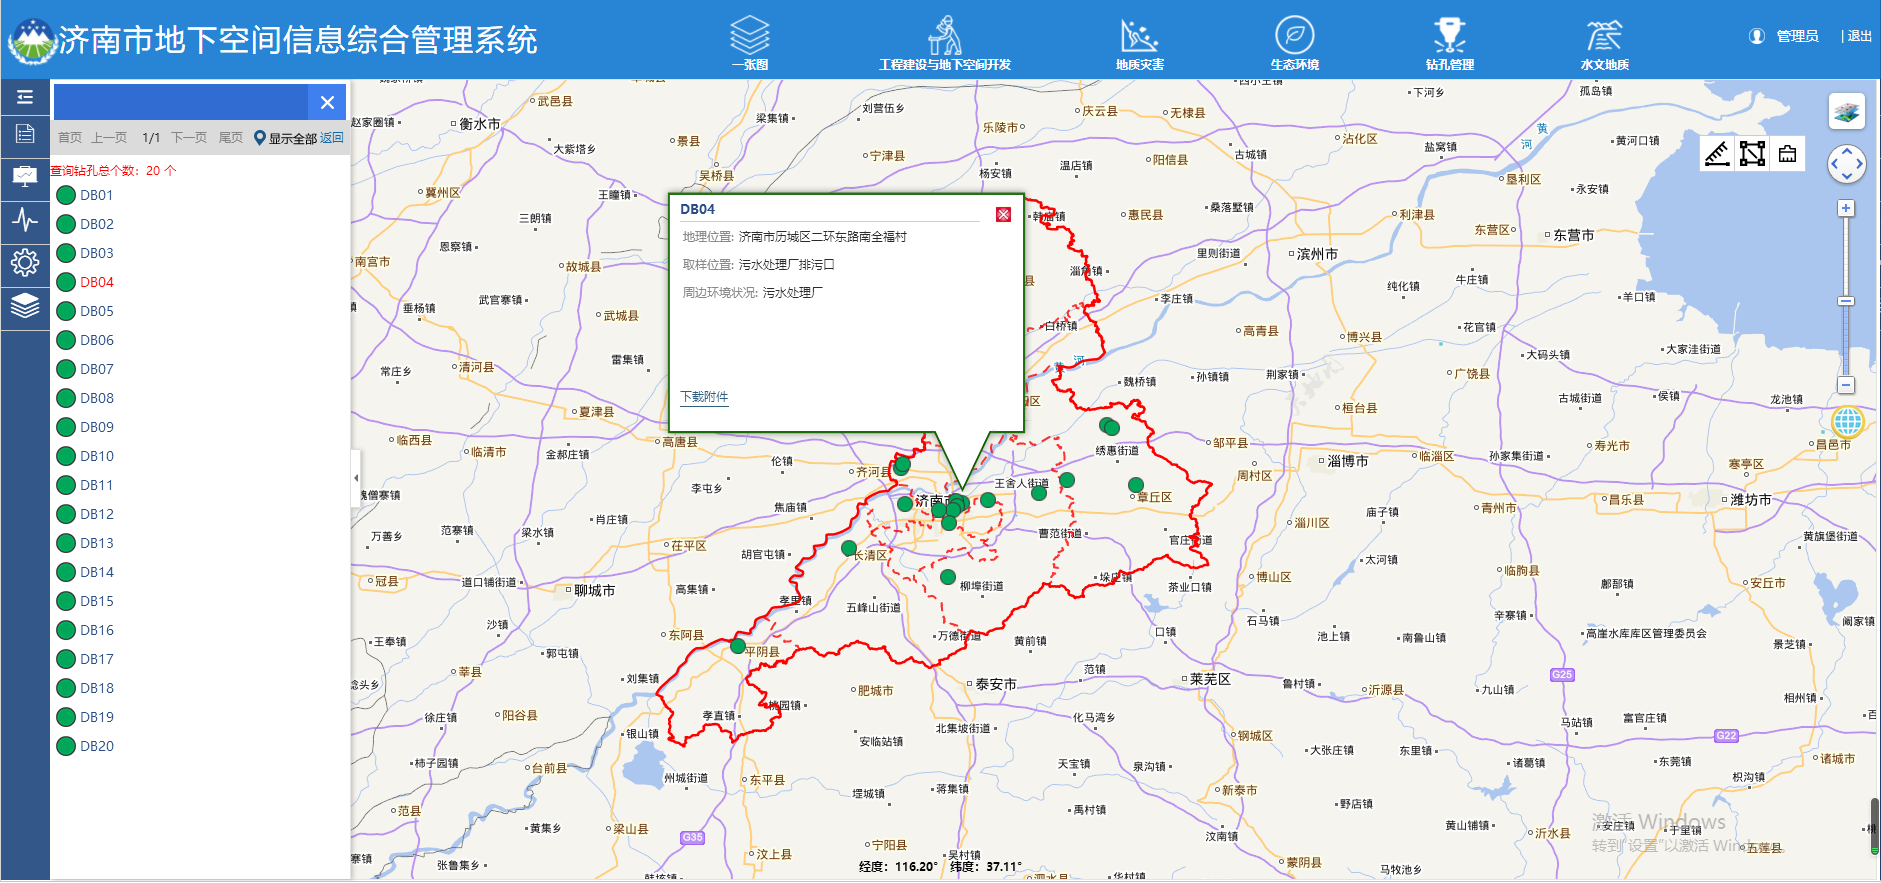The width and height of the screenshot is (1881, 883).
Task: Close the DB04 info popup
Action: [1003, 215]
